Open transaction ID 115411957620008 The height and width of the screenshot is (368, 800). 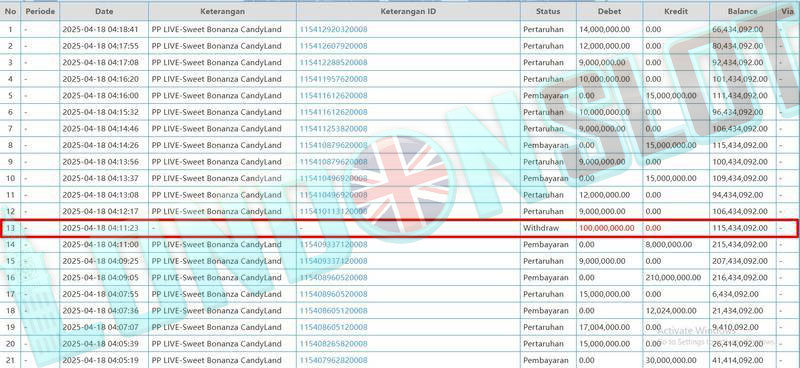point(333,79)
